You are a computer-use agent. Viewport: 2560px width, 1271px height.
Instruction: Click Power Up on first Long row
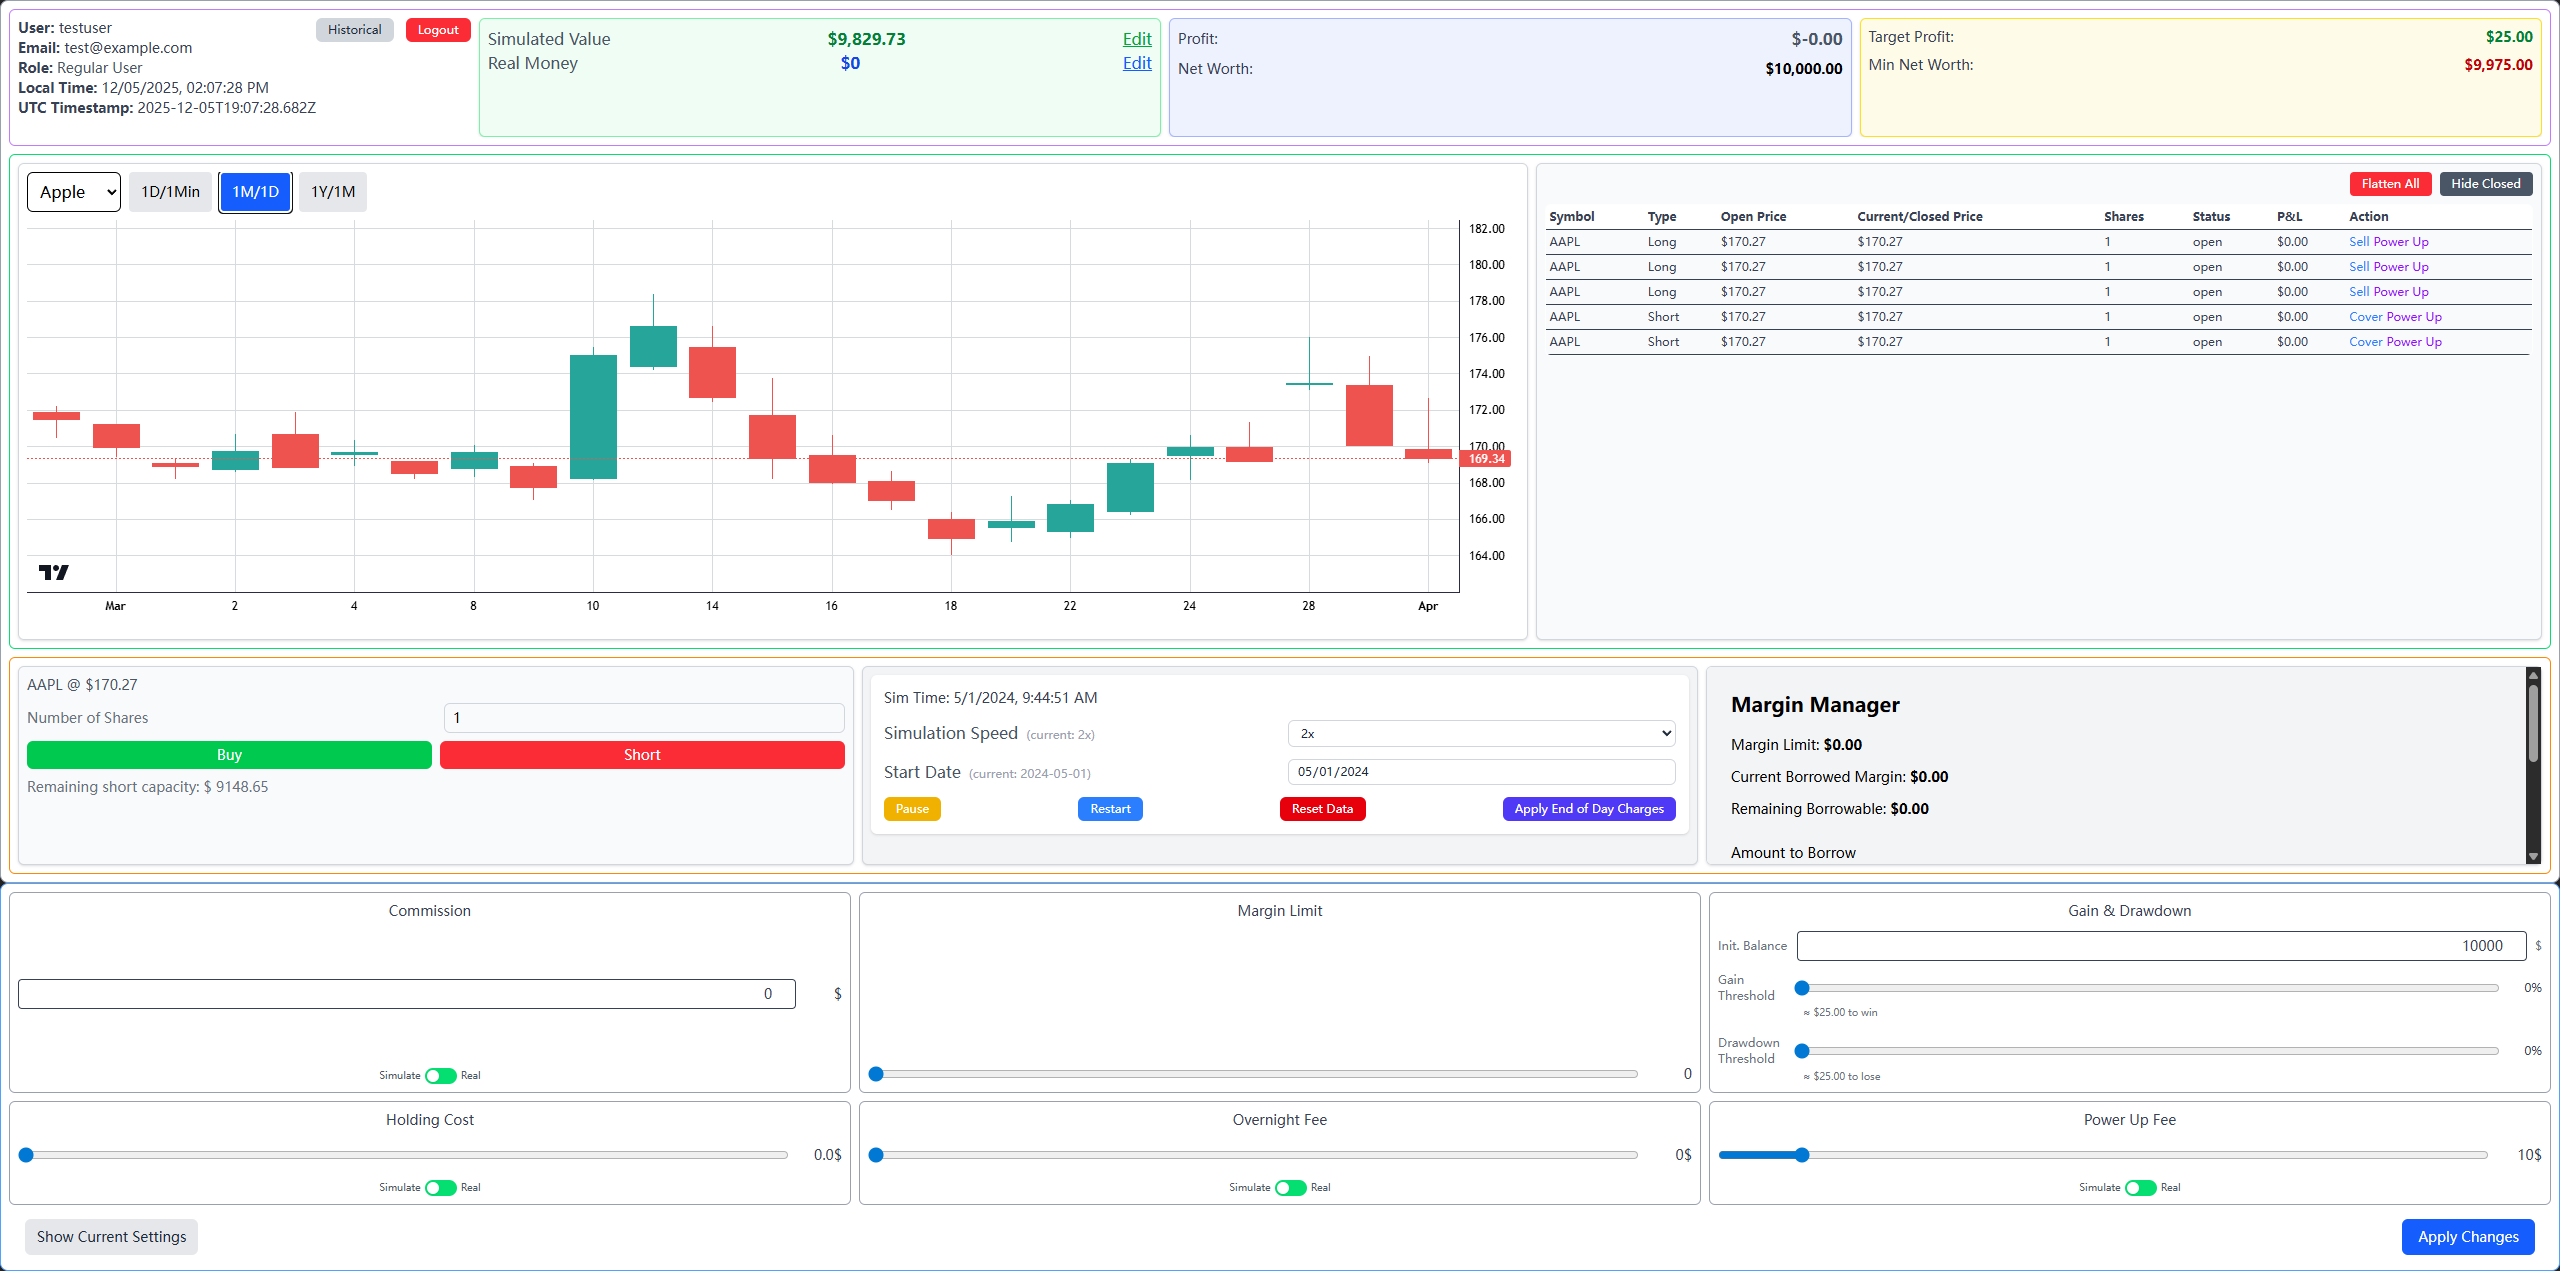[x=2401, y=242]
